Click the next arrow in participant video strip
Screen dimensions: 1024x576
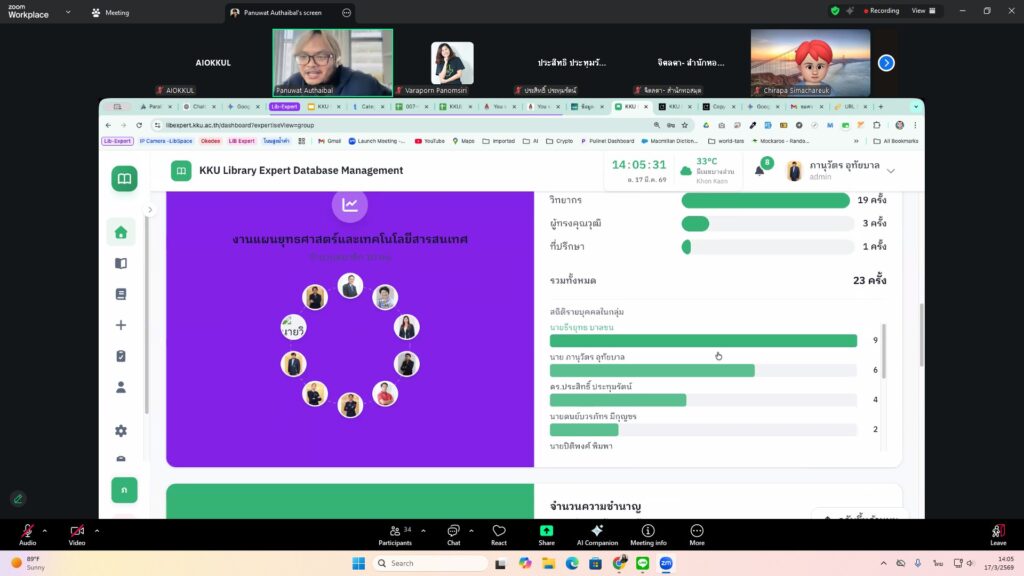tap(886, 63)
